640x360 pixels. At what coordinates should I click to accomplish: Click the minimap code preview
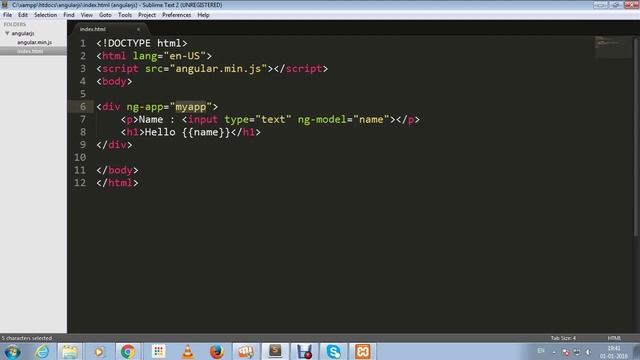tap(612, 47)
